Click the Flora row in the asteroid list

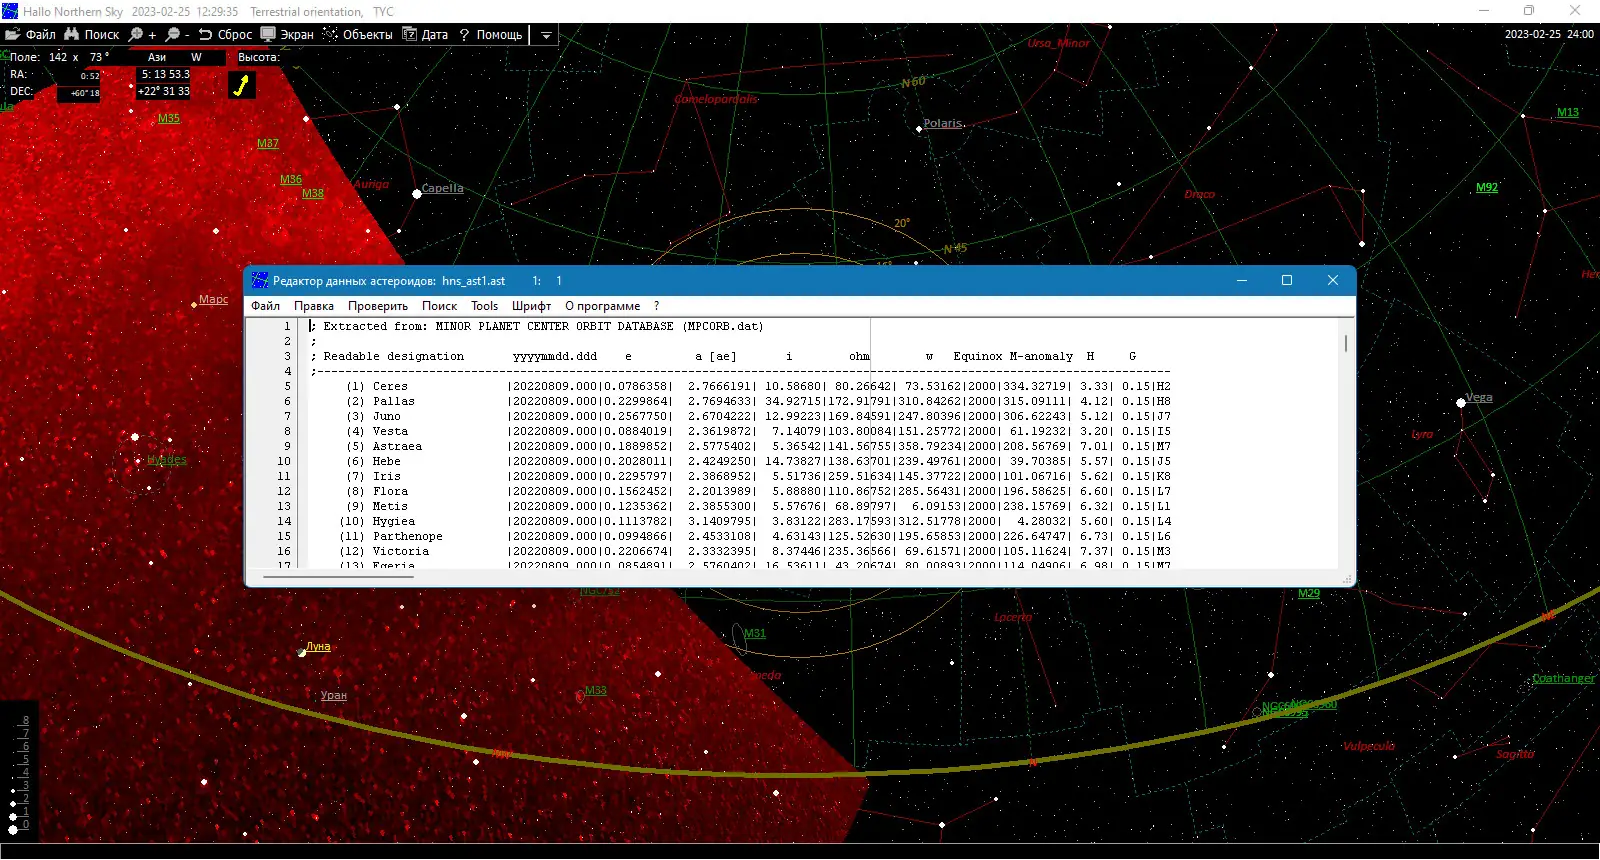[740, 491]
